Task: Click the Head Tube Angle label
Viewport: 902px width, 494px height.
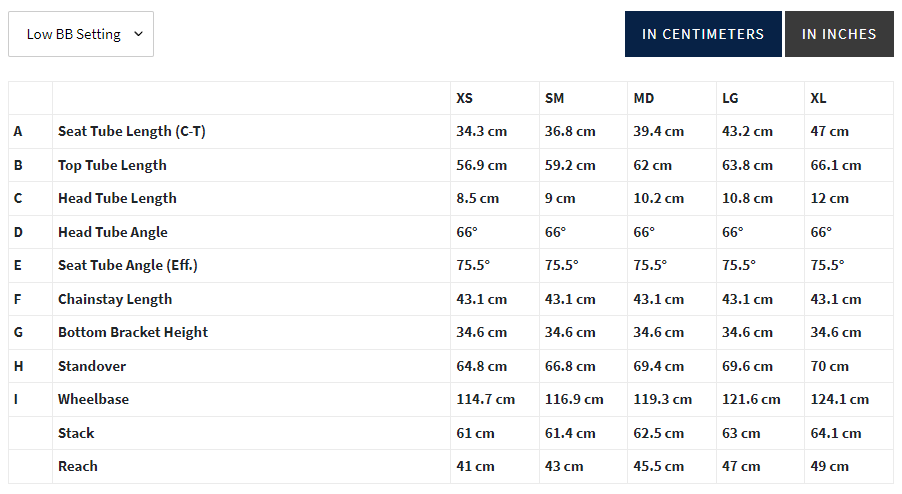Action: (113, 232)
